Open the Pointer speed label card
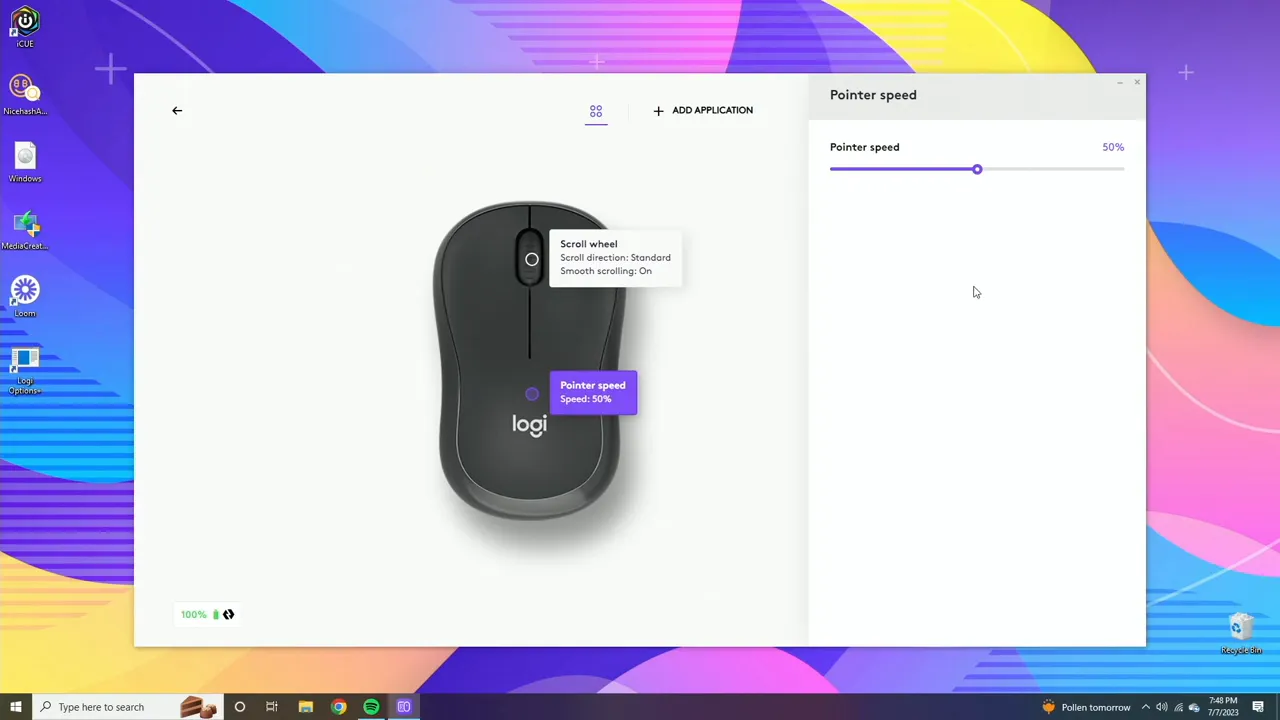This screenshot has height=720, width=1280. 593,392
